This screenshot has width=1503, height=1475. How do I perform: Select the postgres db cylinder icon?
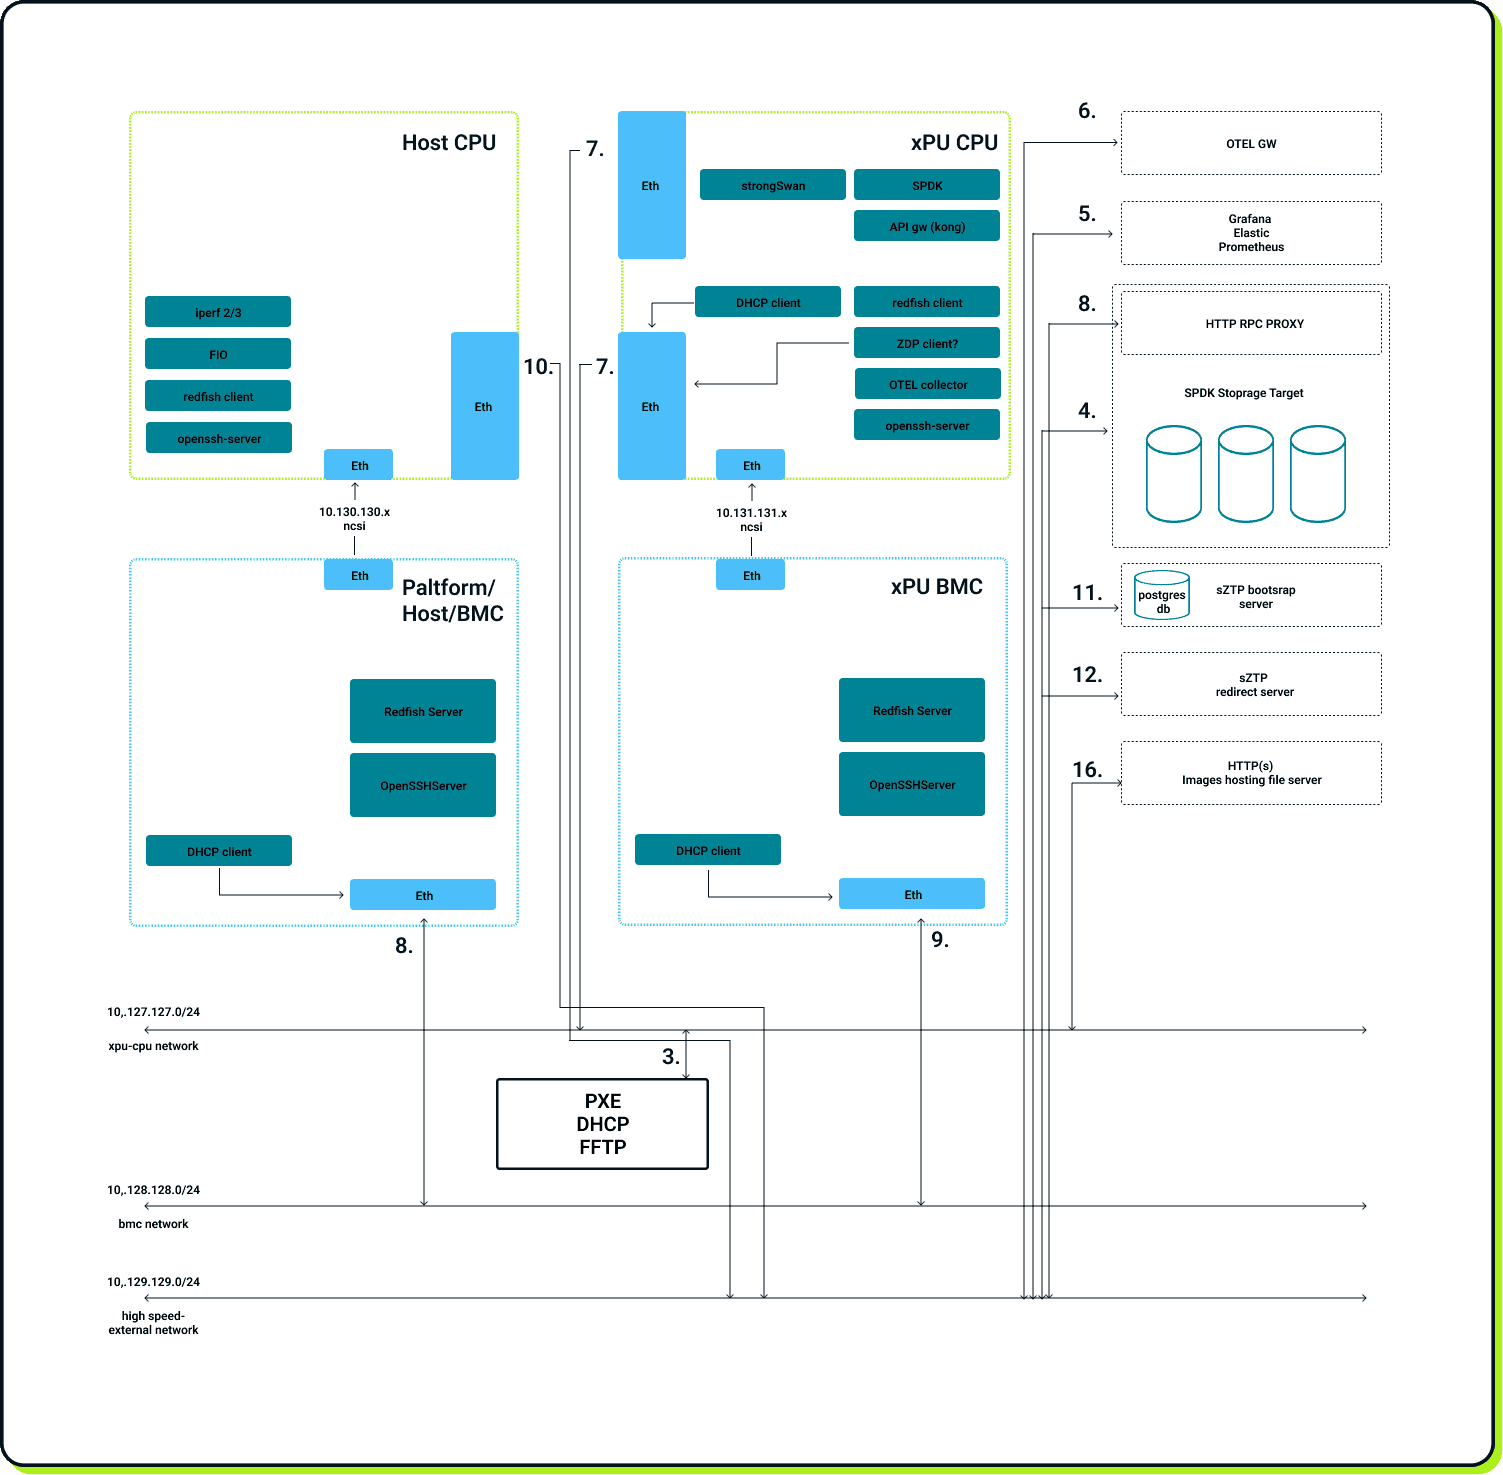click(1161, 595)
